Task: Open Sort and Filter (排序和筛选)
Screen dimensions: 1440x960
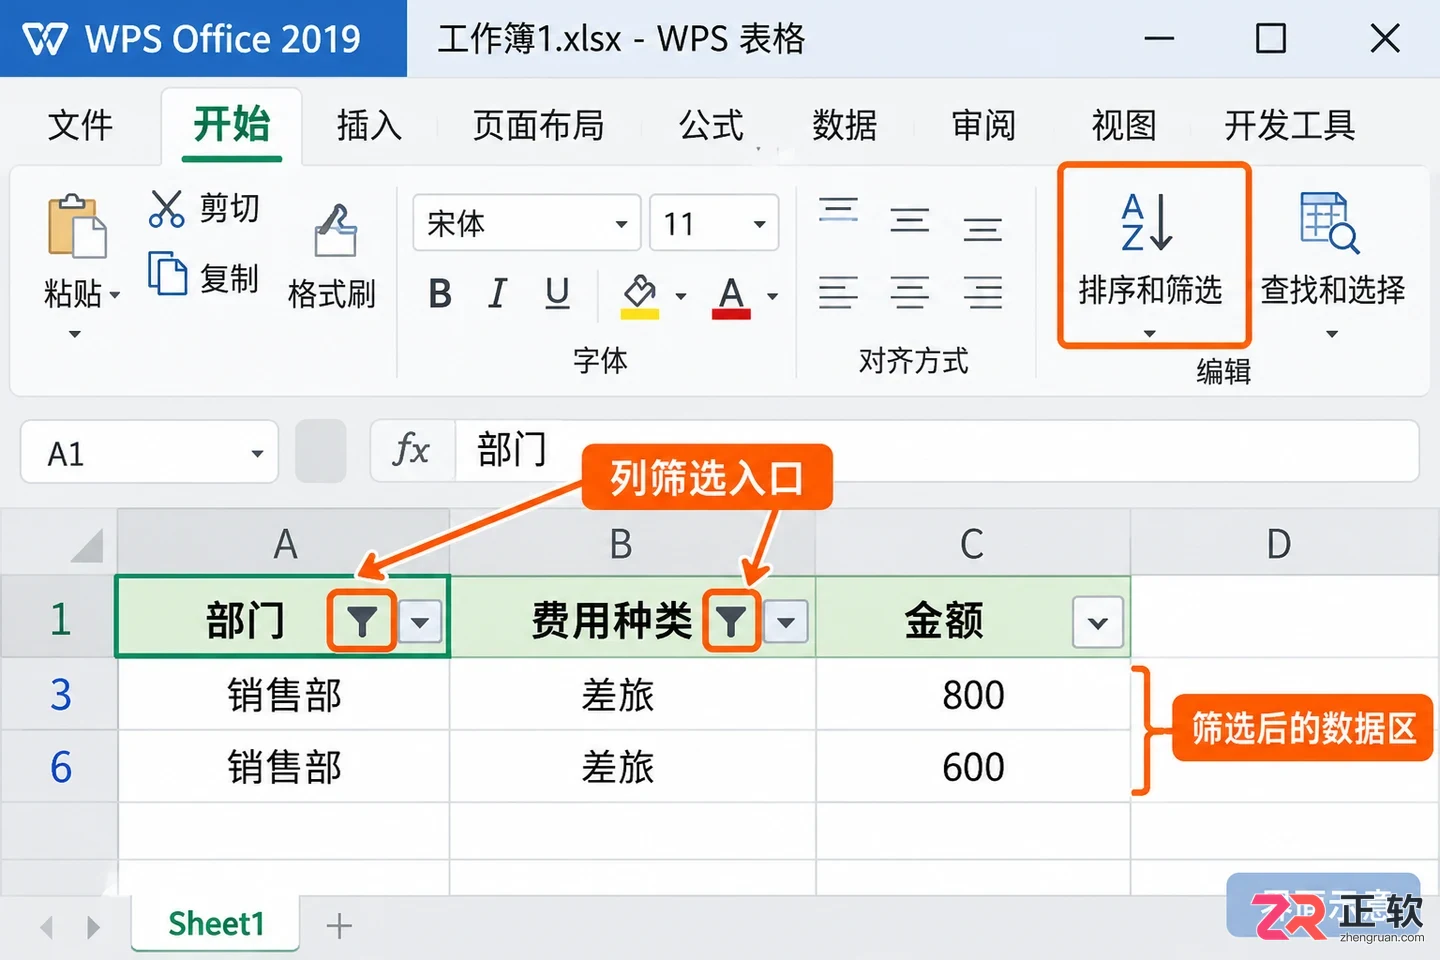Action: tap(1154, 256)
